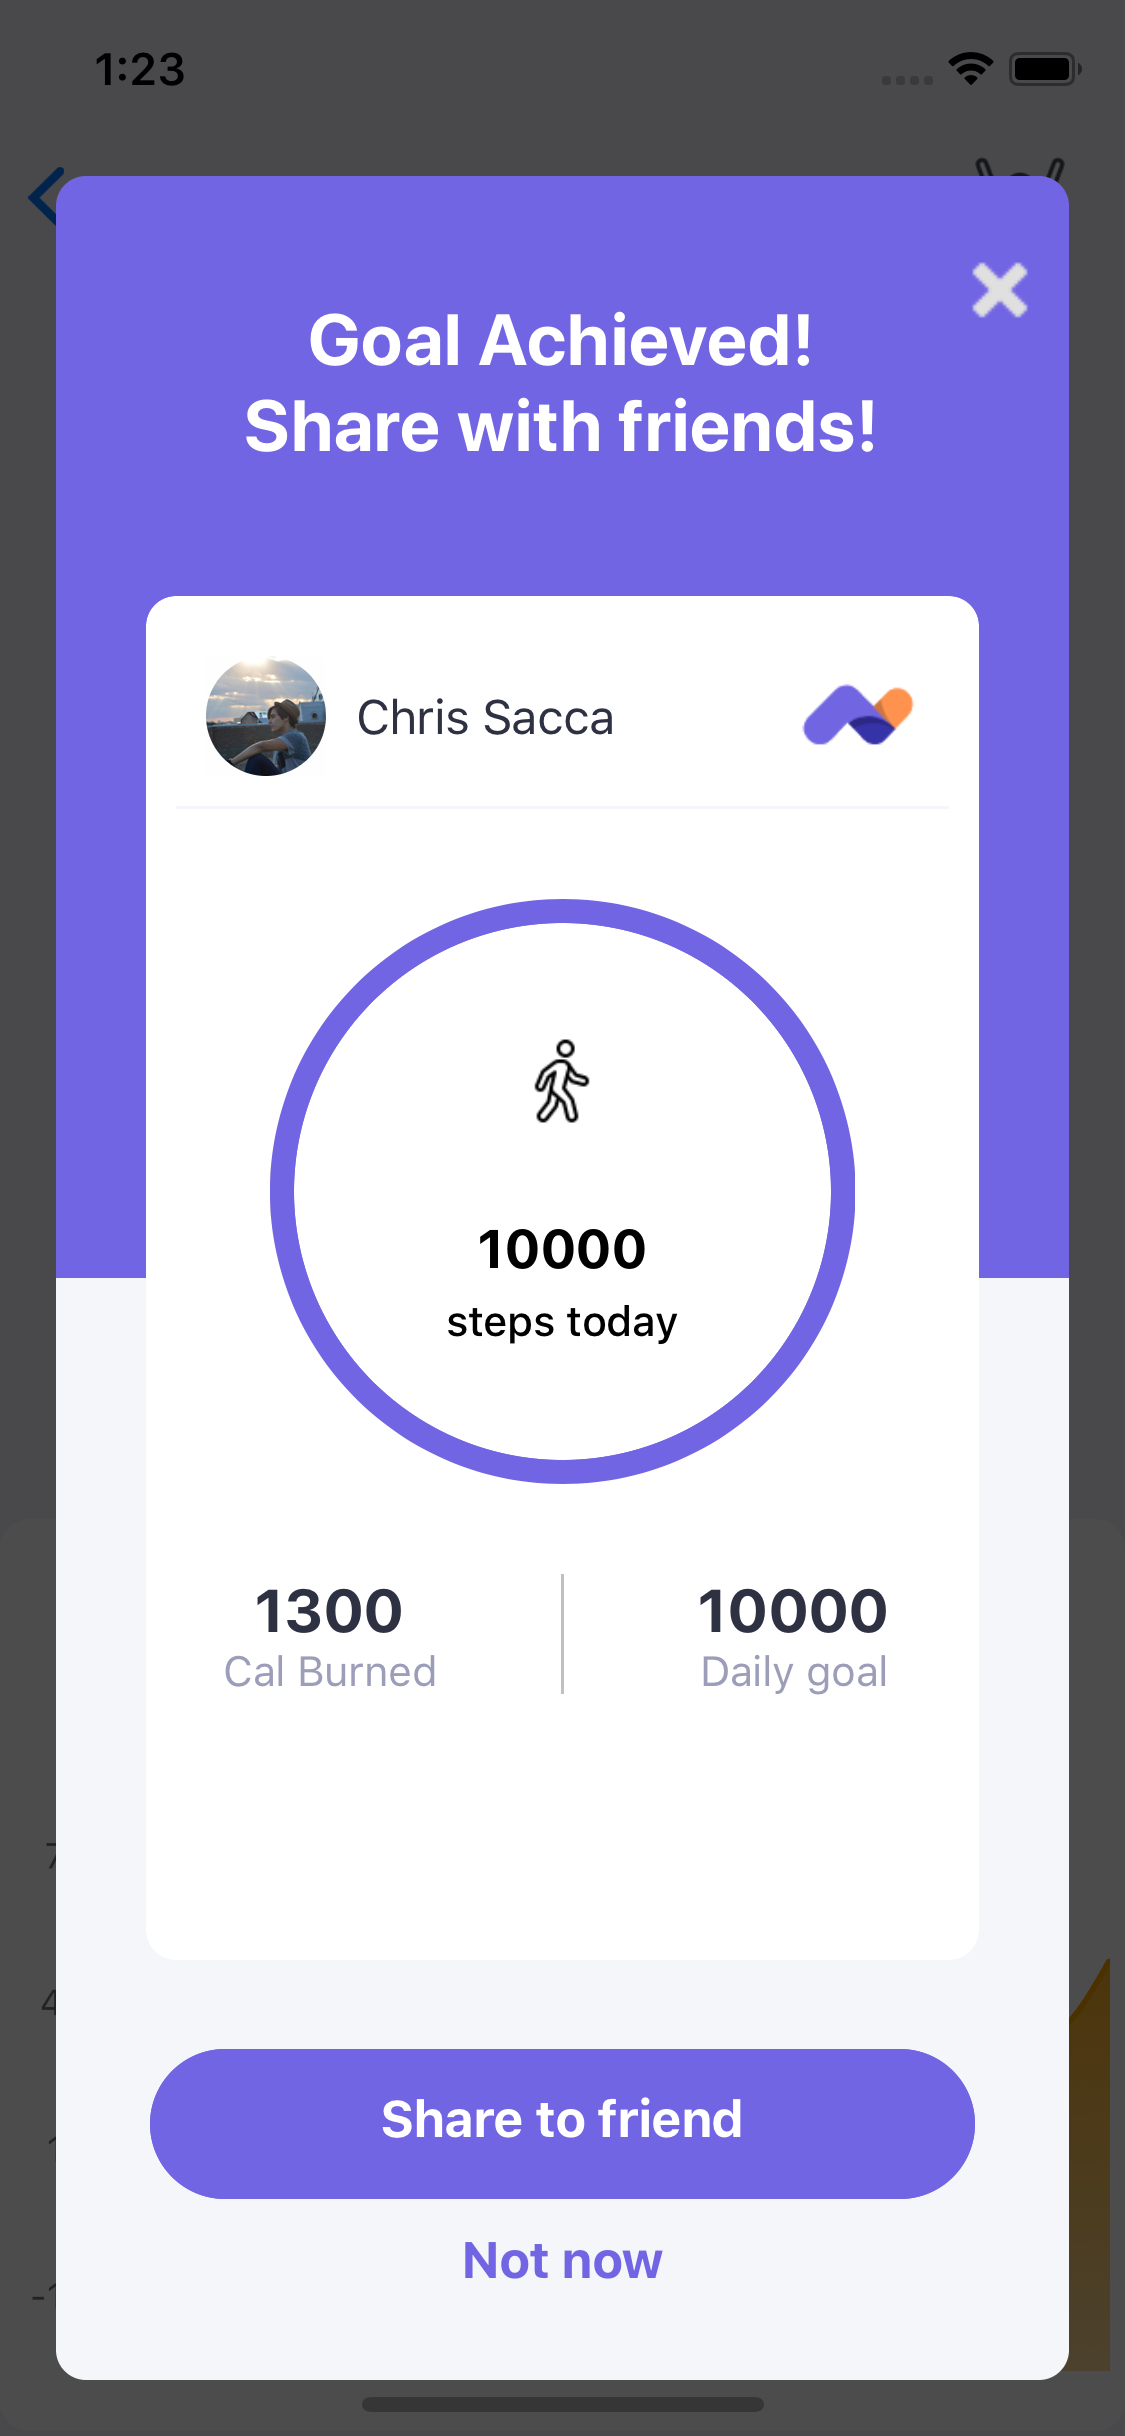Click the battery status icon
This screenshot has width=1125, height=2436.
(1045, 69)
